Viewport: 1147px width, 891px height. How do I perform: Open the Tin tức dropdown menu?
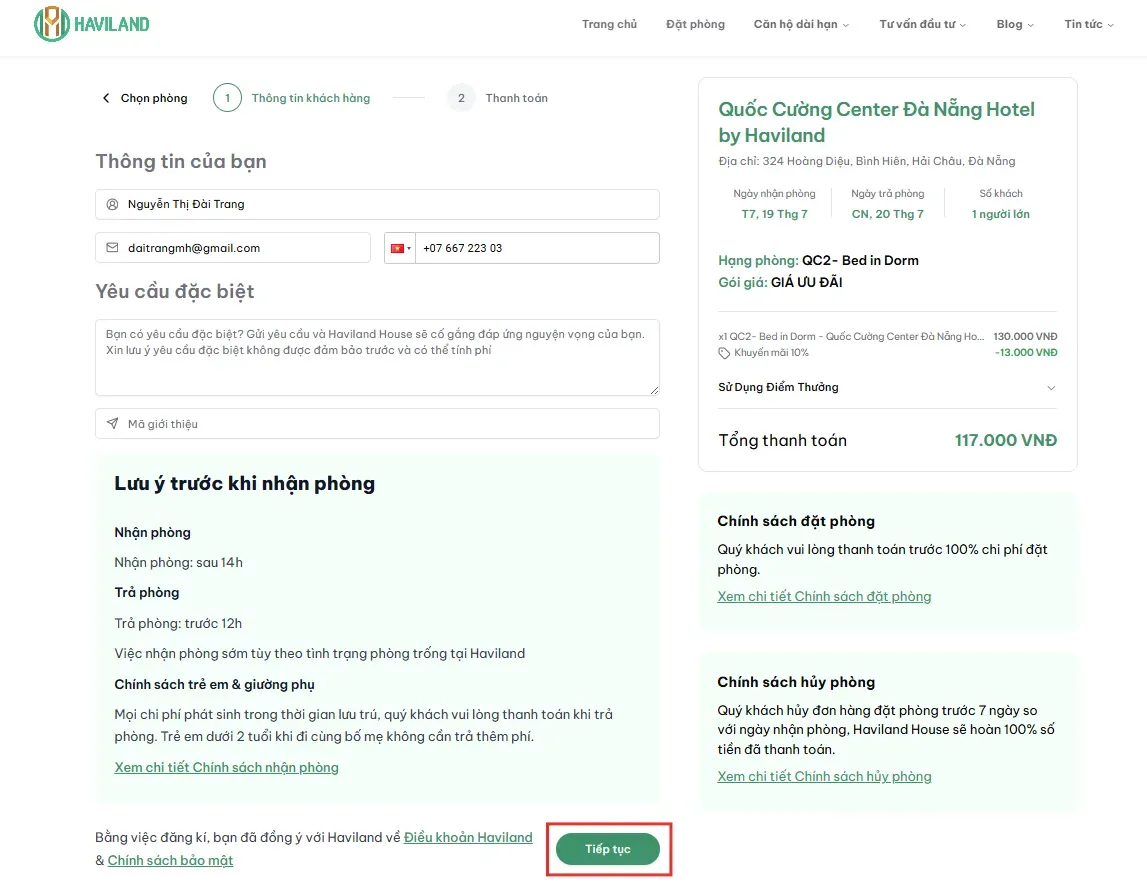(x=1088, y=24)
